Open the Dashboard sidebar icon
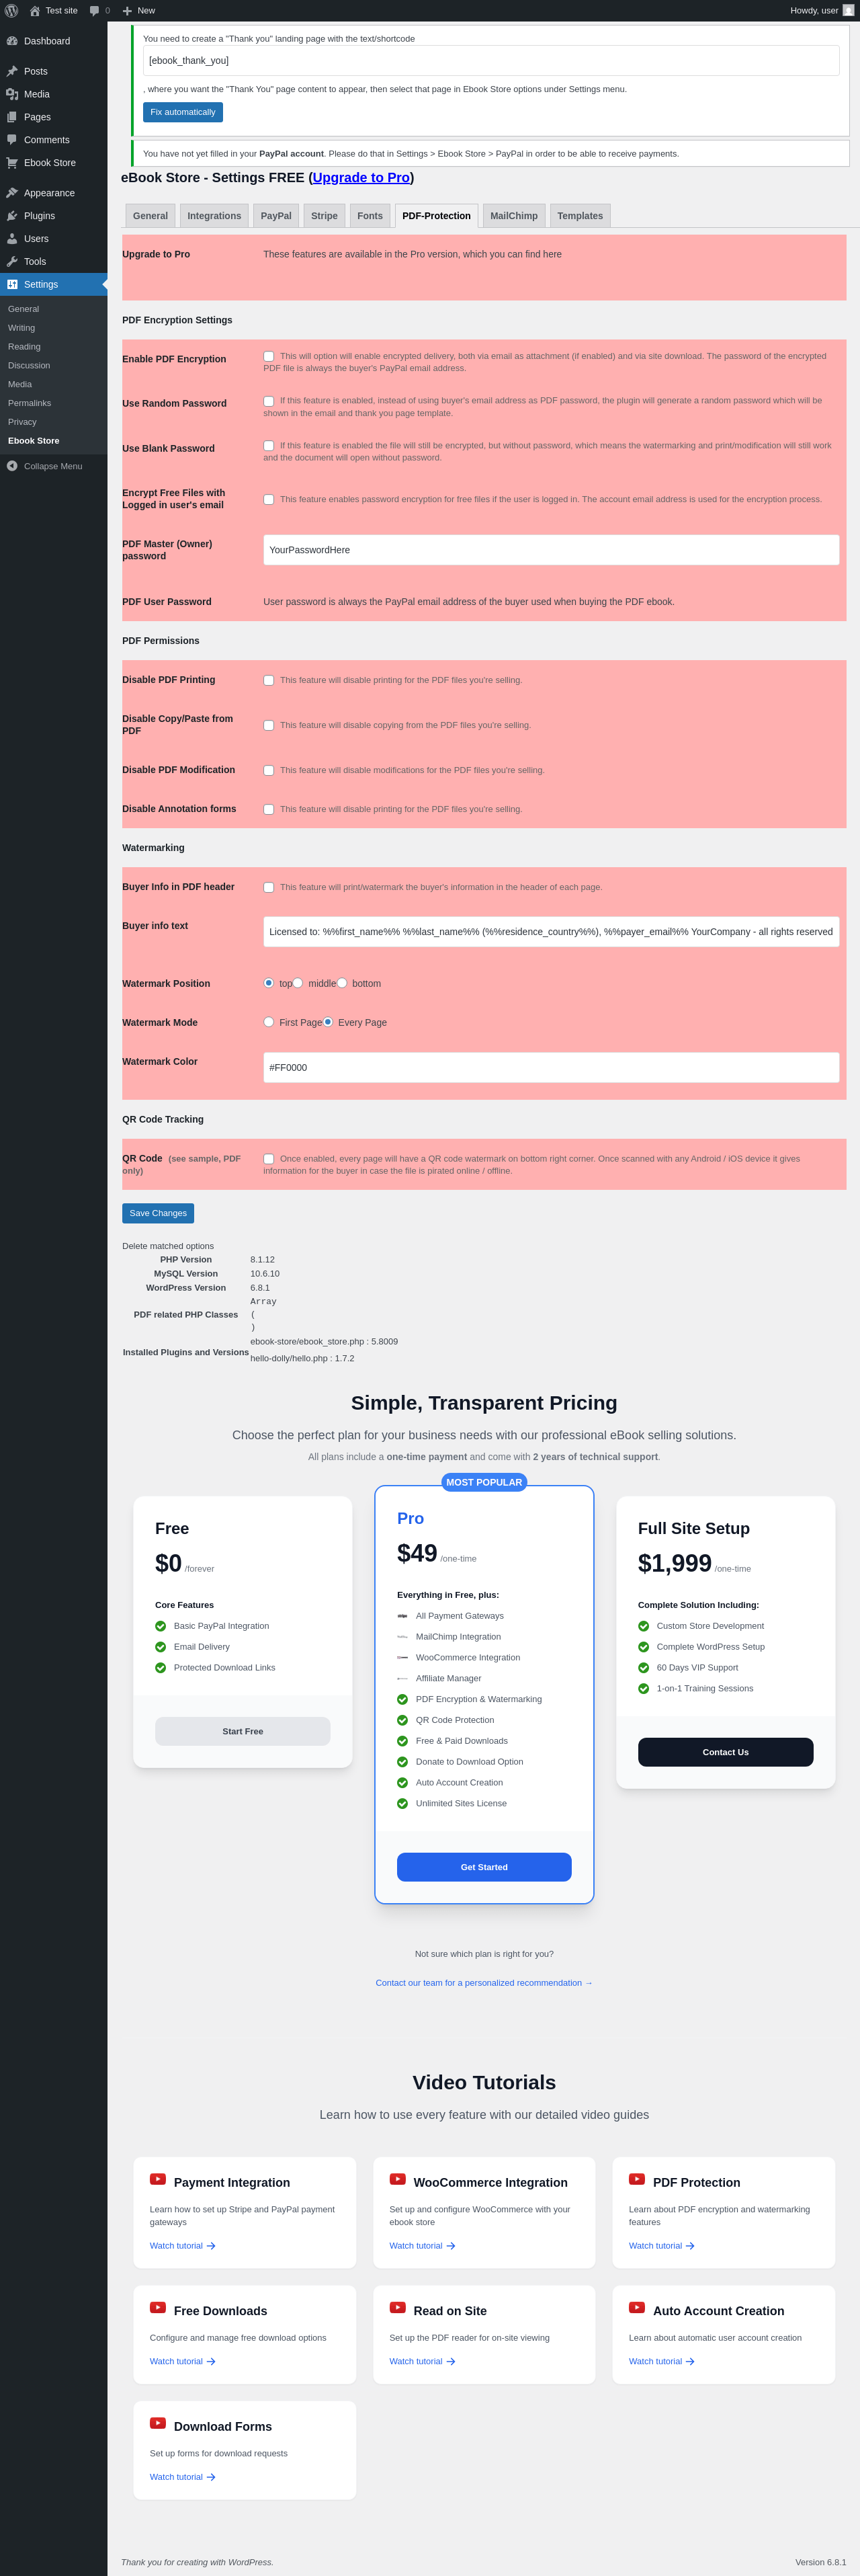 pyautogui.click(x=12, y=41)
